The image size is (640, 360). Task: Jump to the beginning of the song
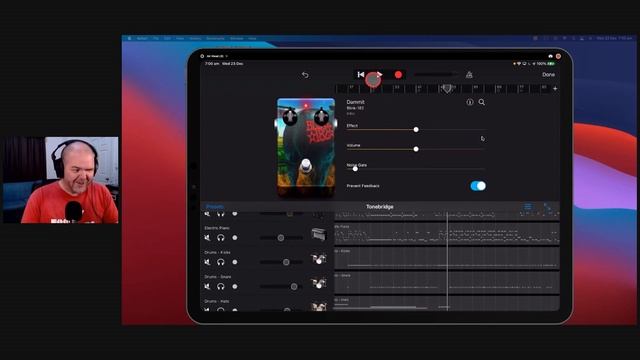pyautogui.click(x=361, y=74)
